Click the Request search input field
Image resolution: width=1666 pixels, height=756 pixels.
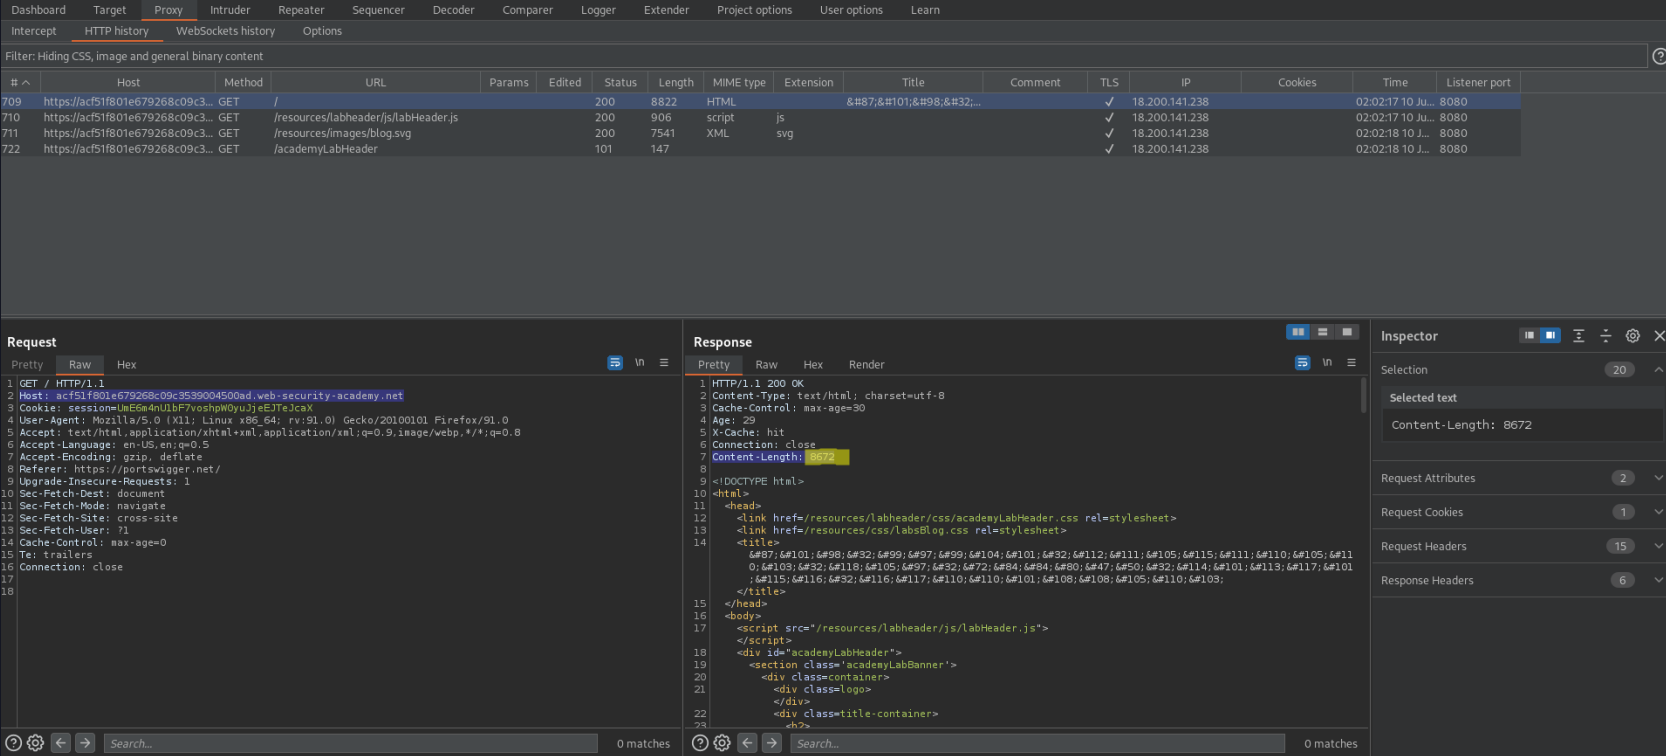[350, 743]
